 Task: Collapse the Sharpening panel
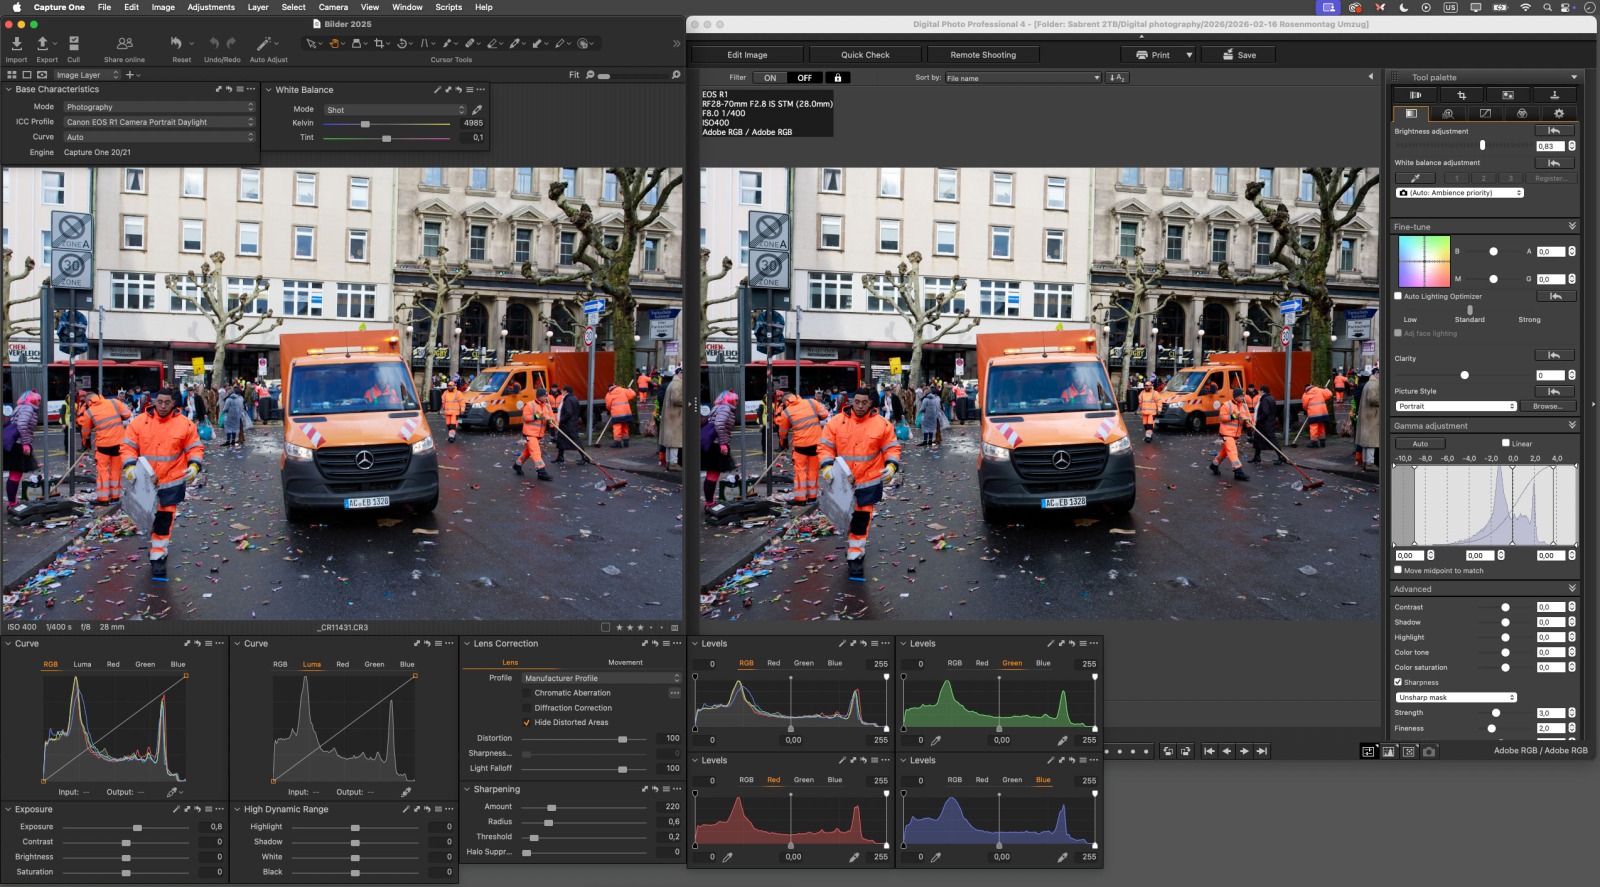(x=467, y=790)
